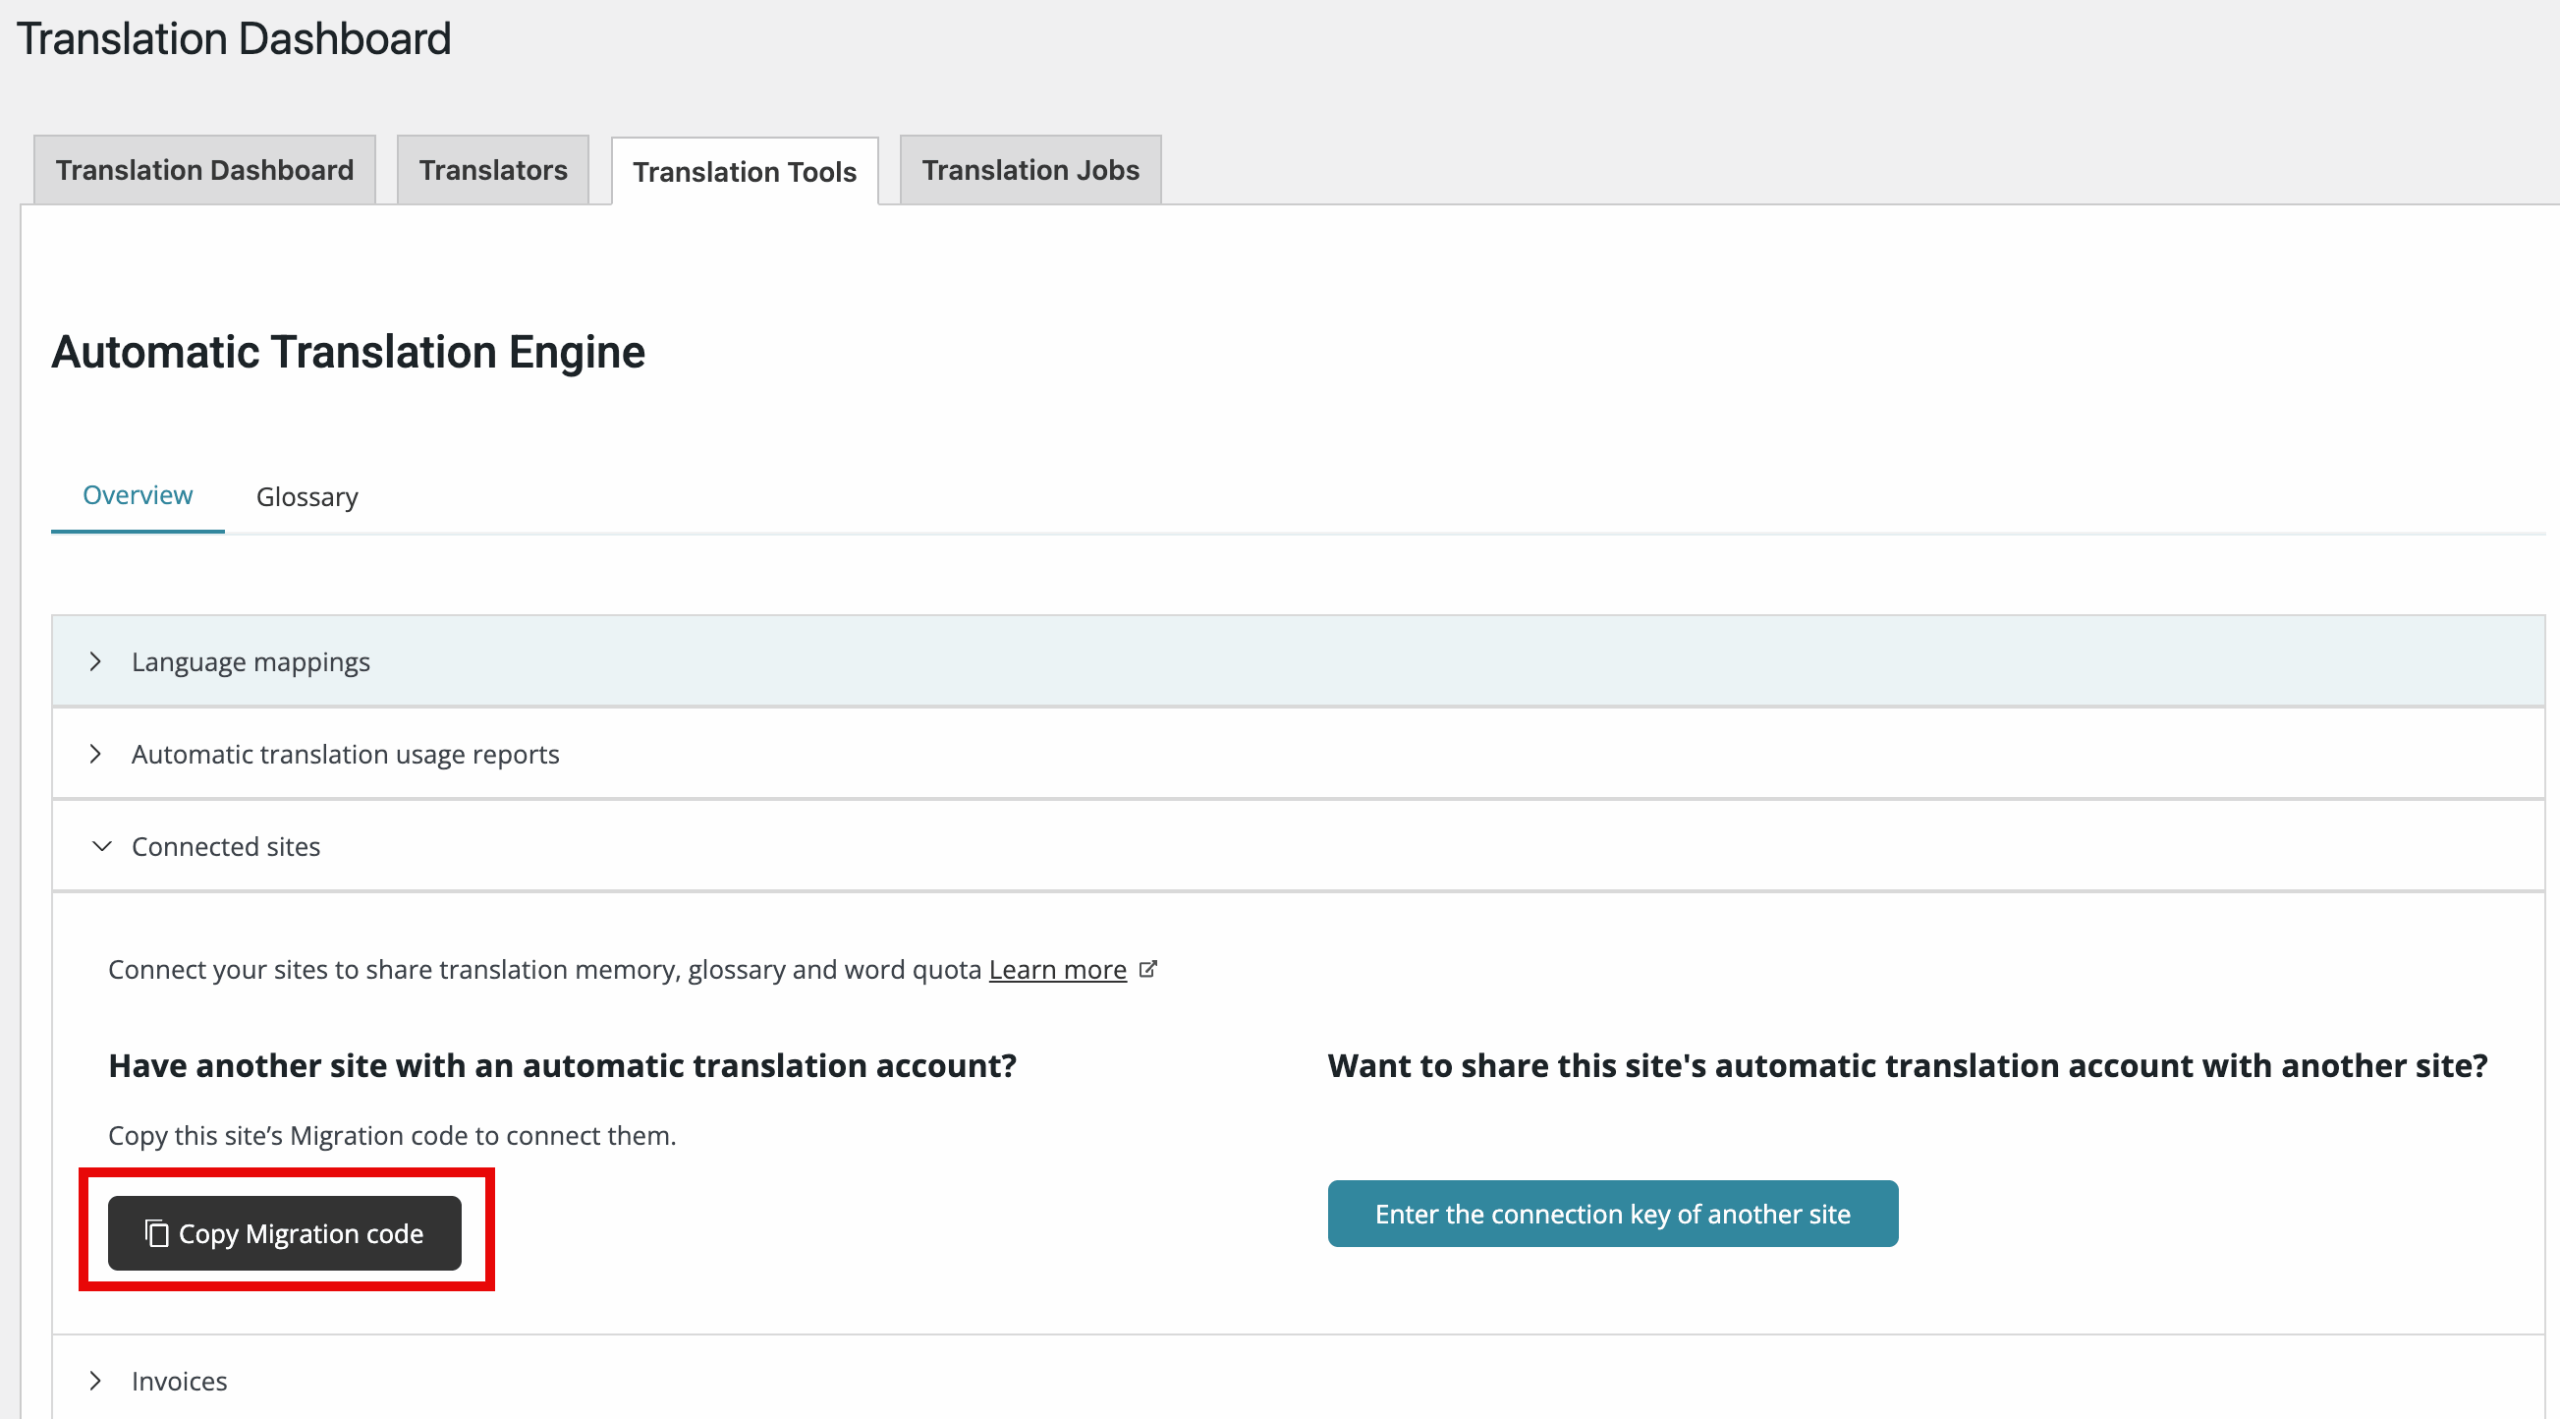Expand Automatic translation usage reports chevron
2560x1419 pixels.
[96, 754]
